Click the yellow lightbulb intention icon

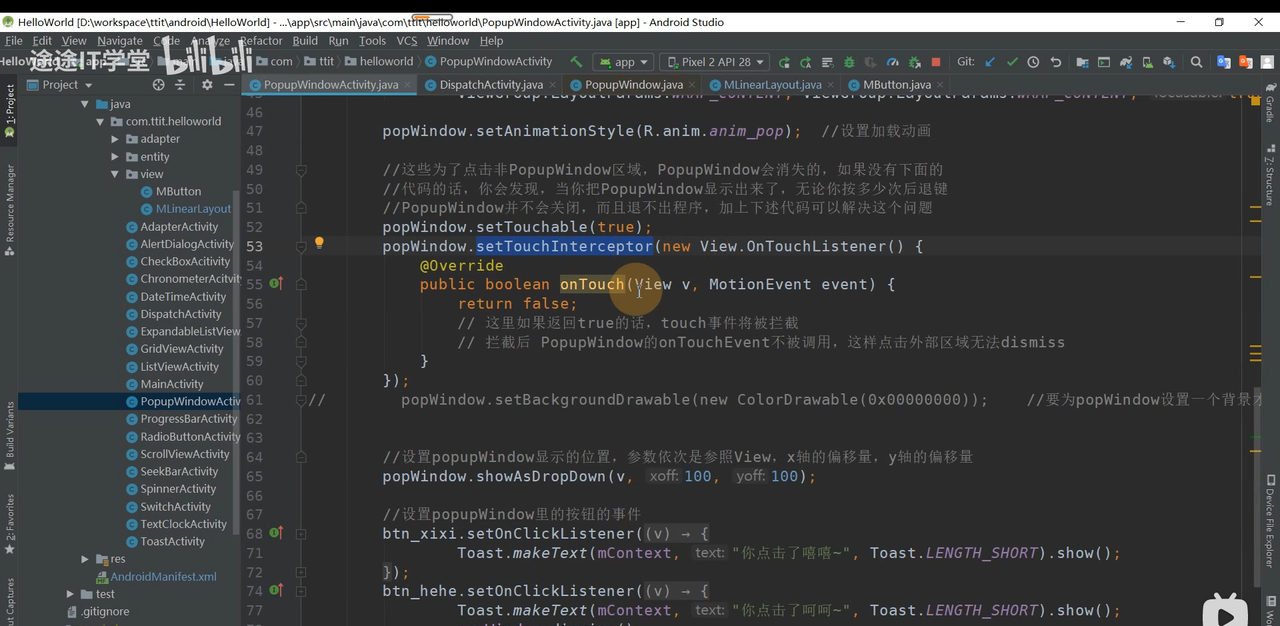tap(319, 243)
